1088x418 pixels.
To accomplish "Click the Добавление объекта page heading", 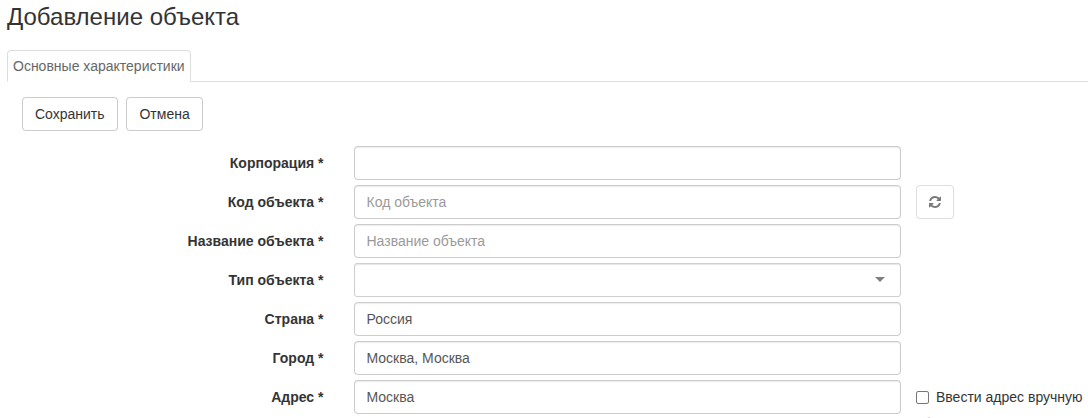I will [123, 18].
